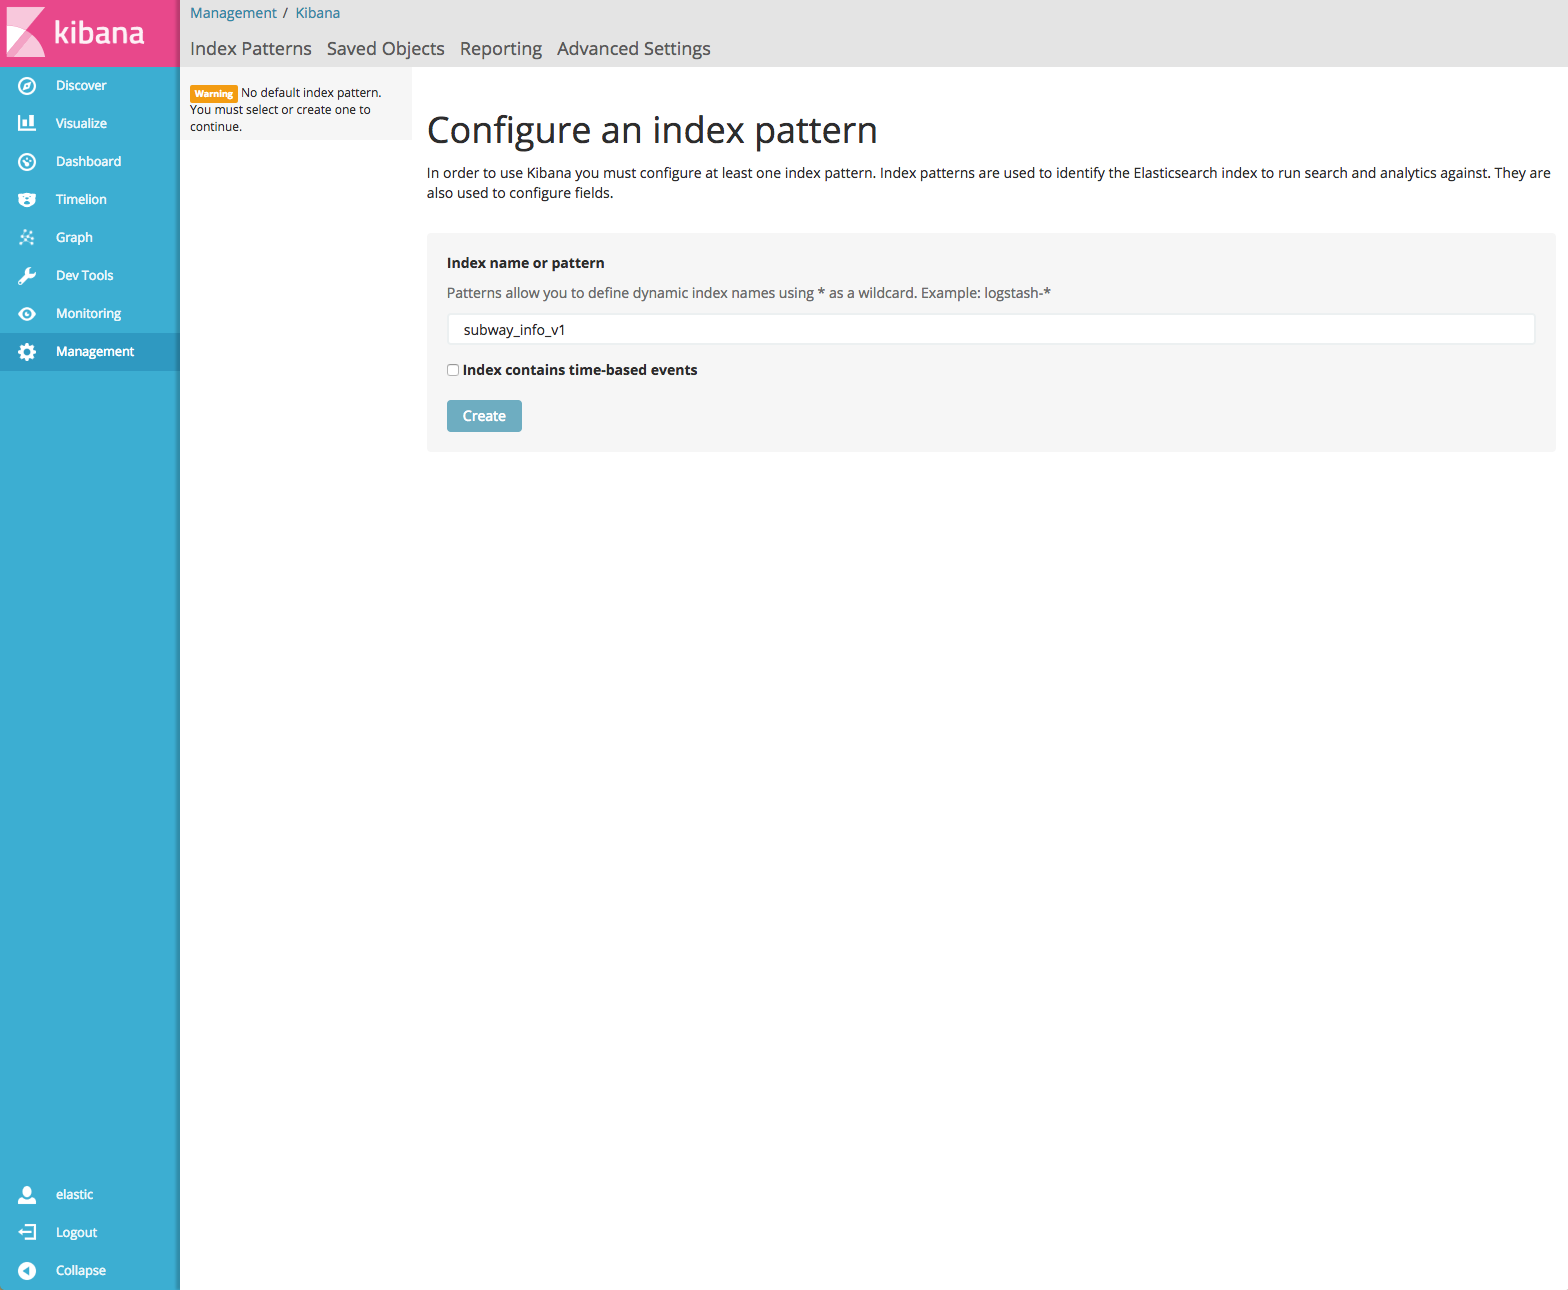1568x1290 pixels.
Task: Focus the index name input containing subway_info_v1
Action: pos(990,330)
